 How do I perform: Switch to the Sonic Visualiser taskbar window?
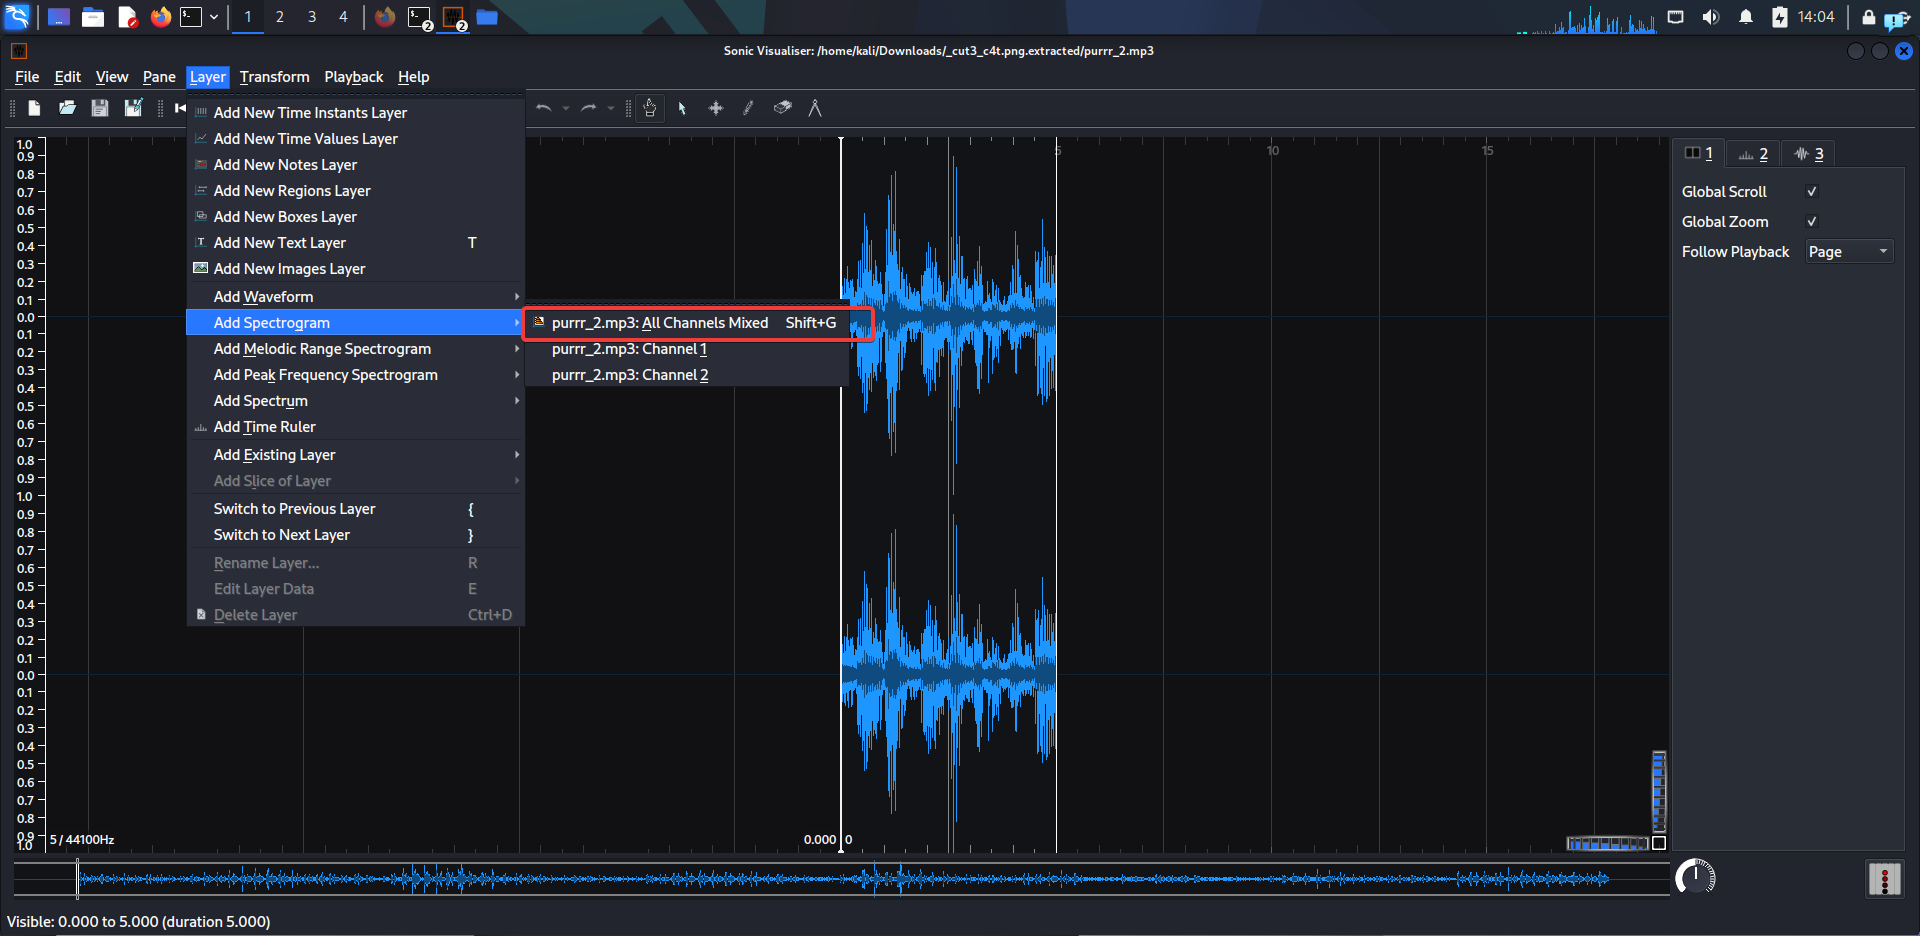point(454,17)
